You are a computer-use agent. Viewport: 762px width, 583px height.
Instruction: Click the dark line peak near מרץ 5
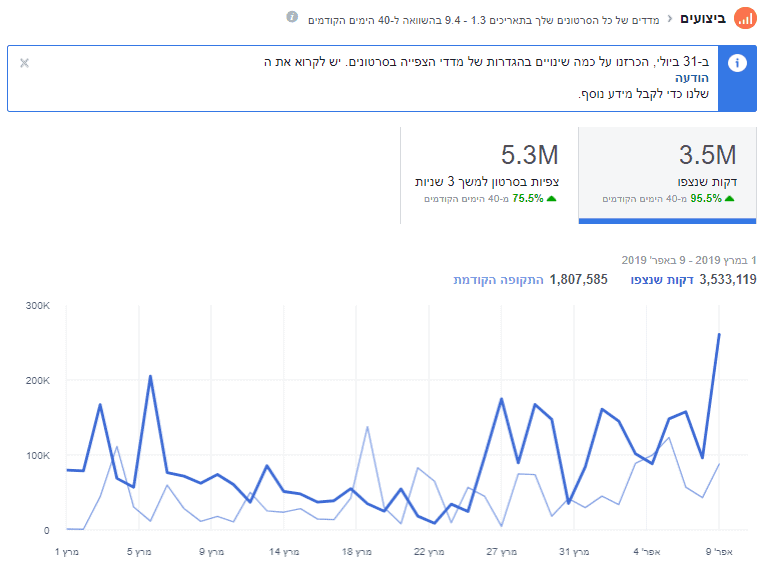150,377
